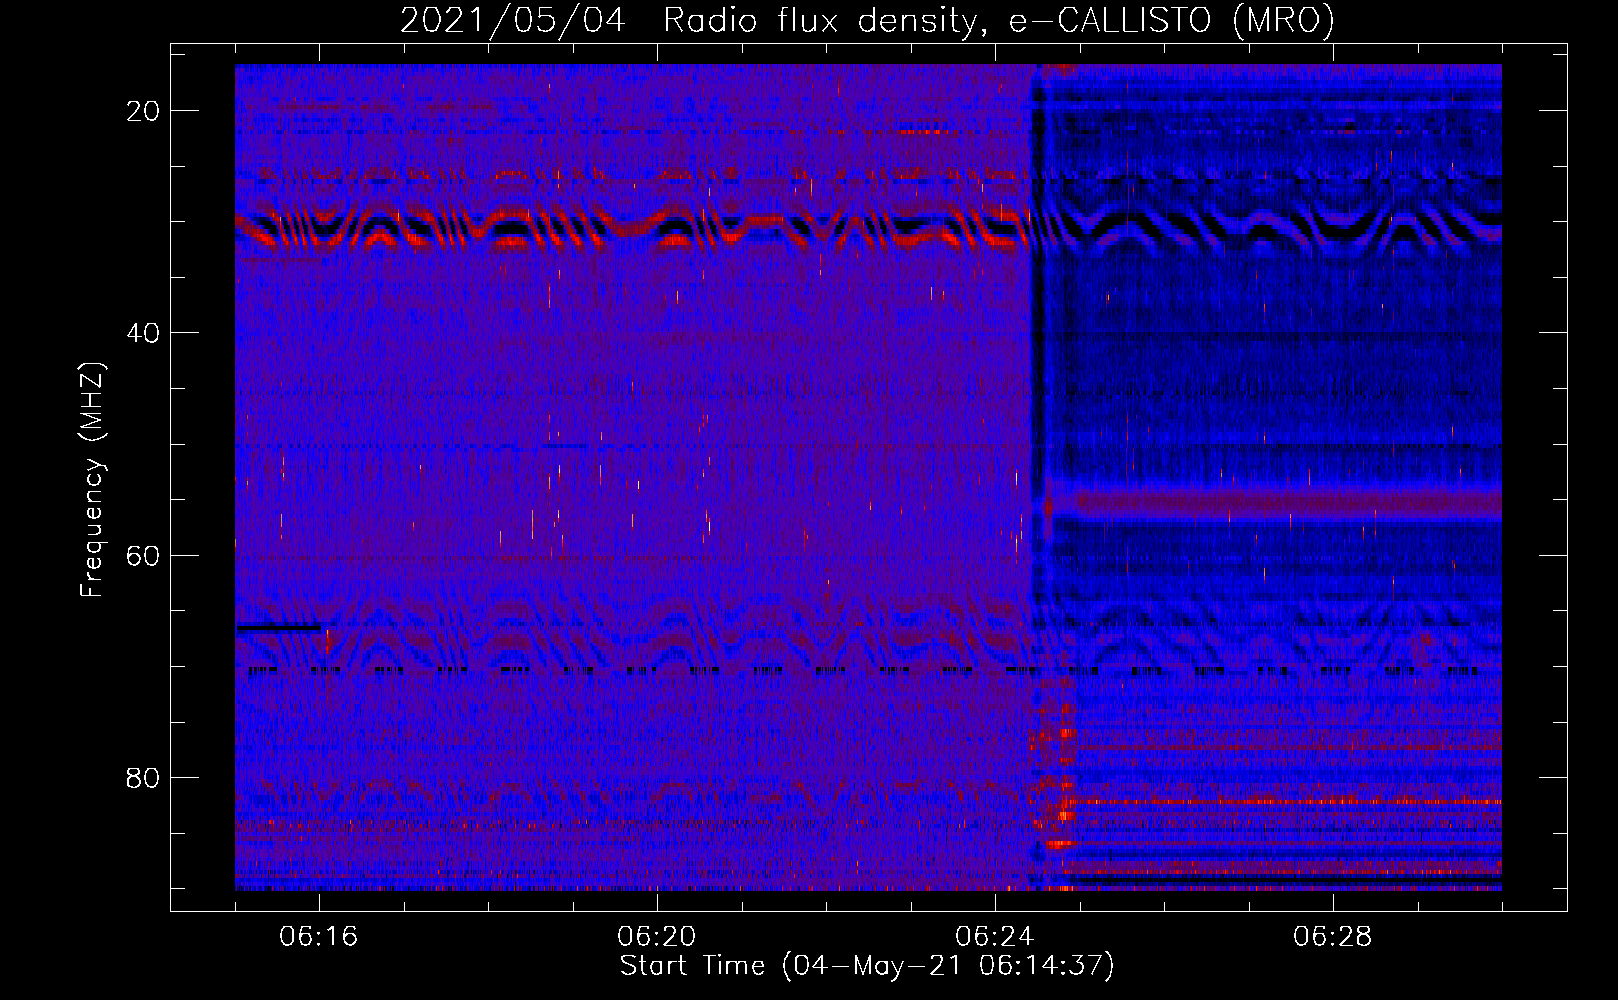Click the 06:20 time tick label

pyautogui.click(x=657, y=937)
